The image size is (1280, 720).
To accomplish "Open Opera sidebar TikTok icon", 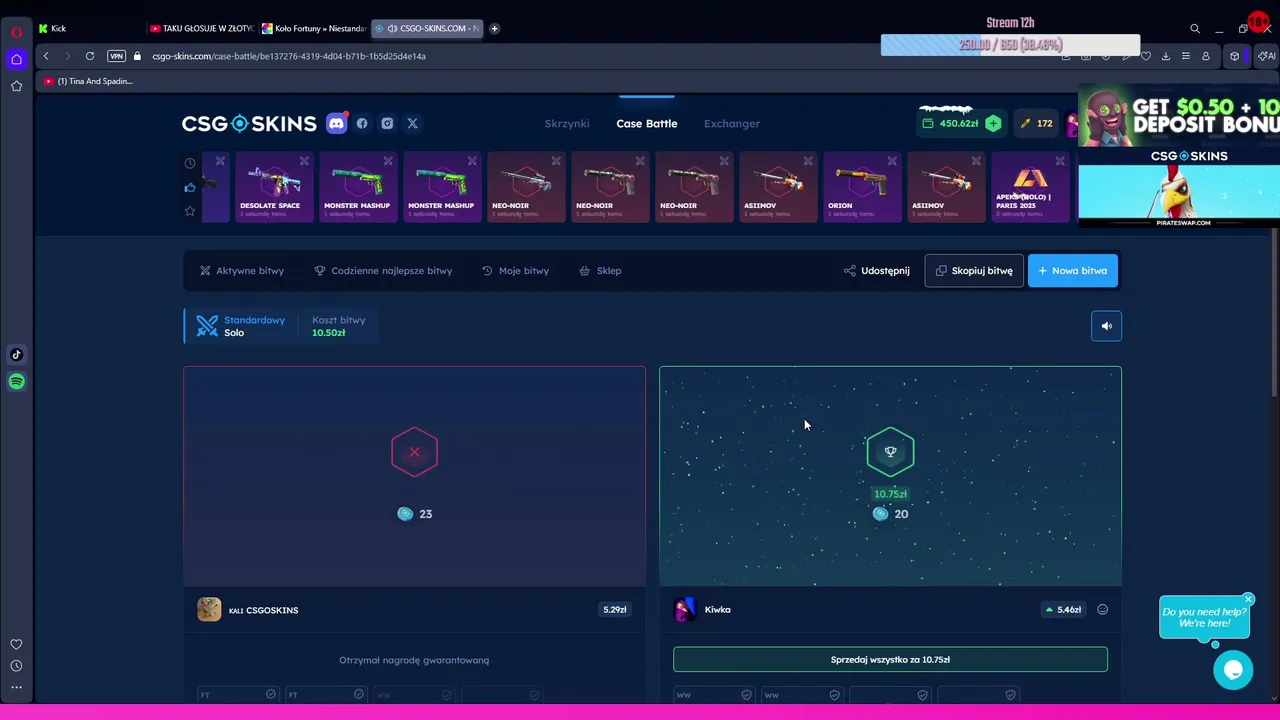I will (16, 354).
